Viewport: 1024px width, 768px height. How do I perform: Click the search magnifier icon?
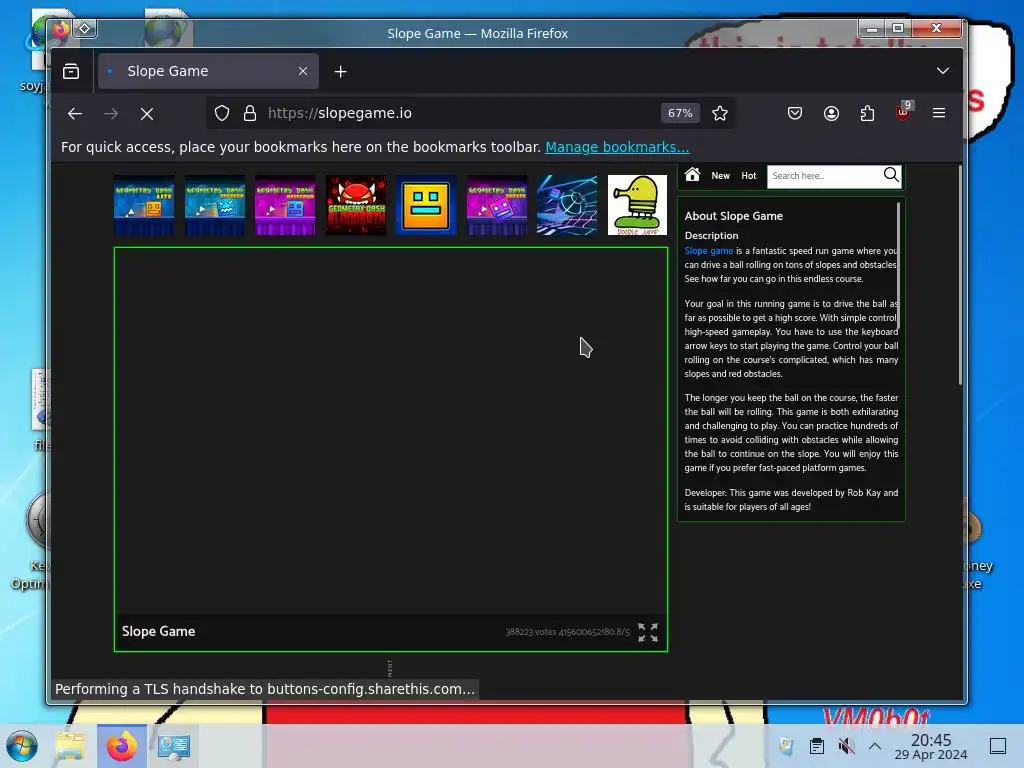coord(891,175)
